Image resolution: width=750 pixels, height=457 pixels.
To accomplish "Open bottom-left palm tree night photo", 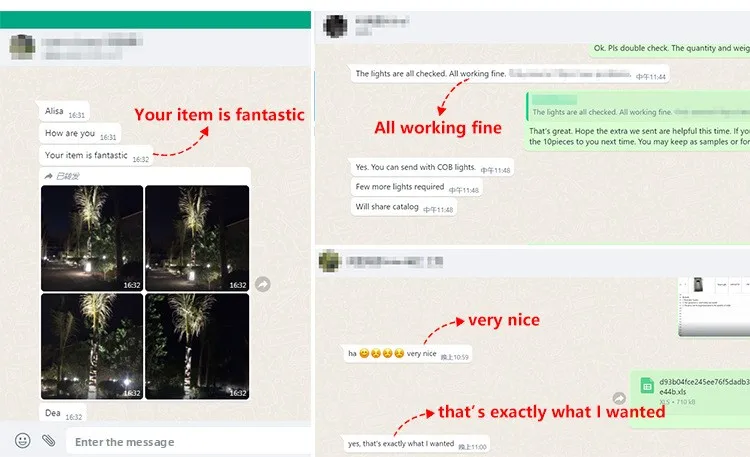I will pos(92,346).
